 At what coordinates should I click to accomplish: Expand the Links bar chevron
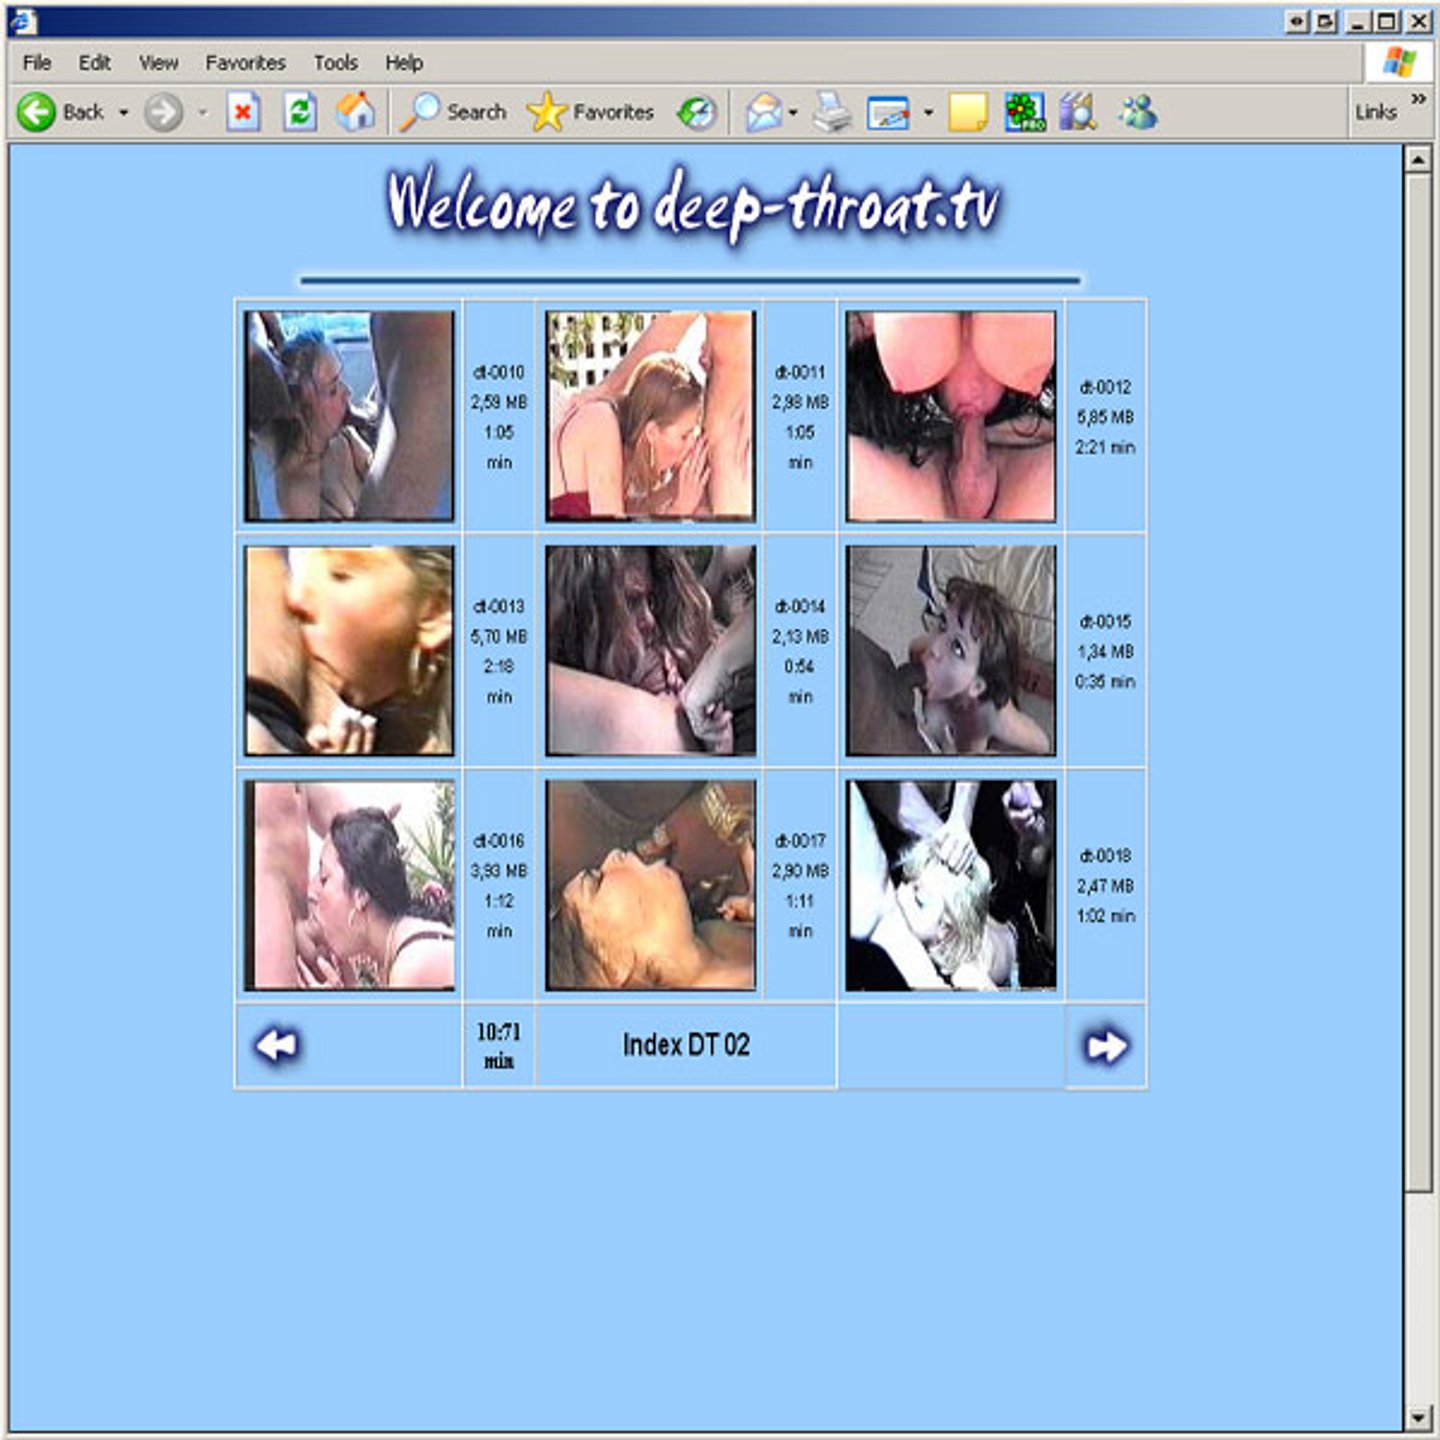pos(1418,99)
